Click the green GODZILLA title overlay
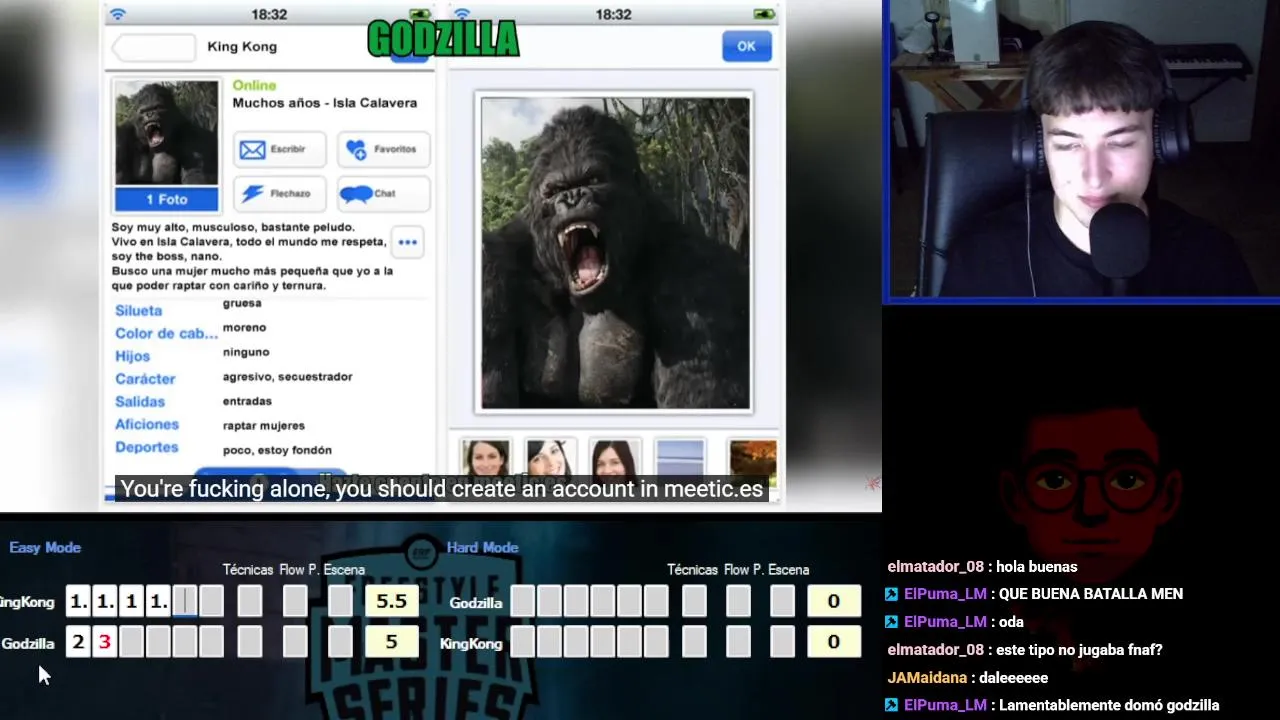The height and width of the screenshot is (720, 1280). pyautogui.click(x=443, y=39)
